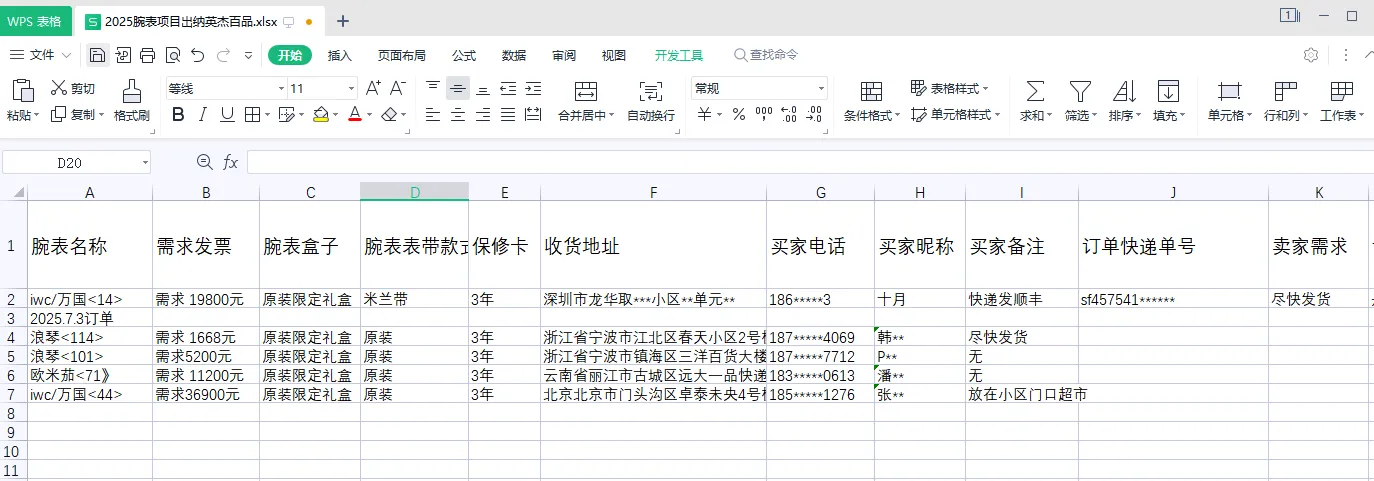Toggle Italic formatting
Screen dimensions: 1374x481
204,115
